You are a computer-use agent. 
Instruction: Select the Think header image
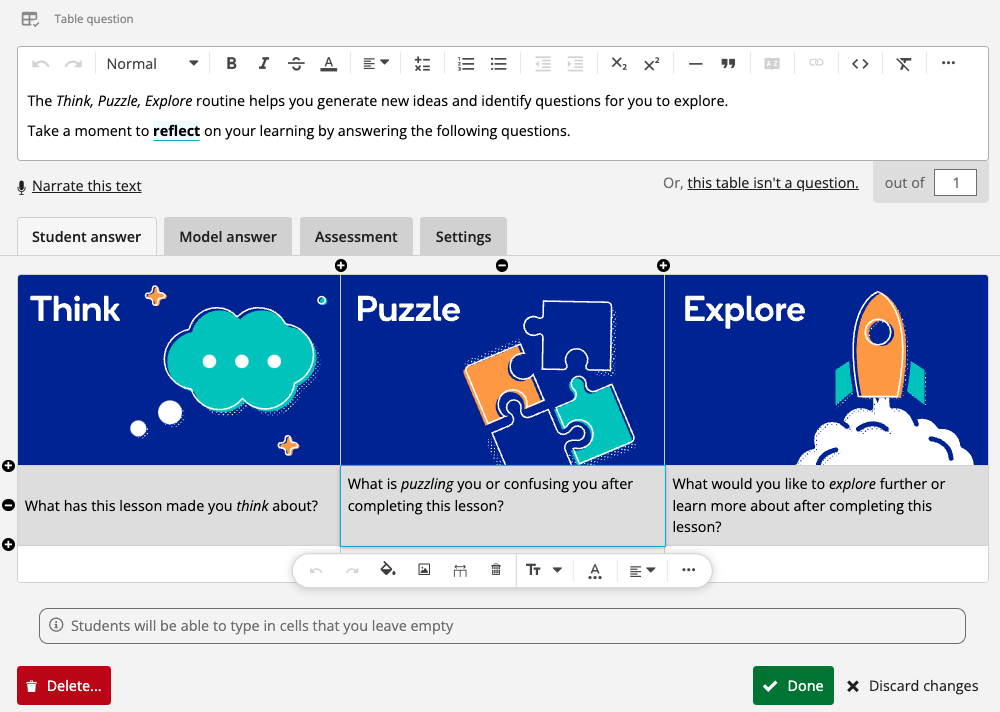(179, 370)
